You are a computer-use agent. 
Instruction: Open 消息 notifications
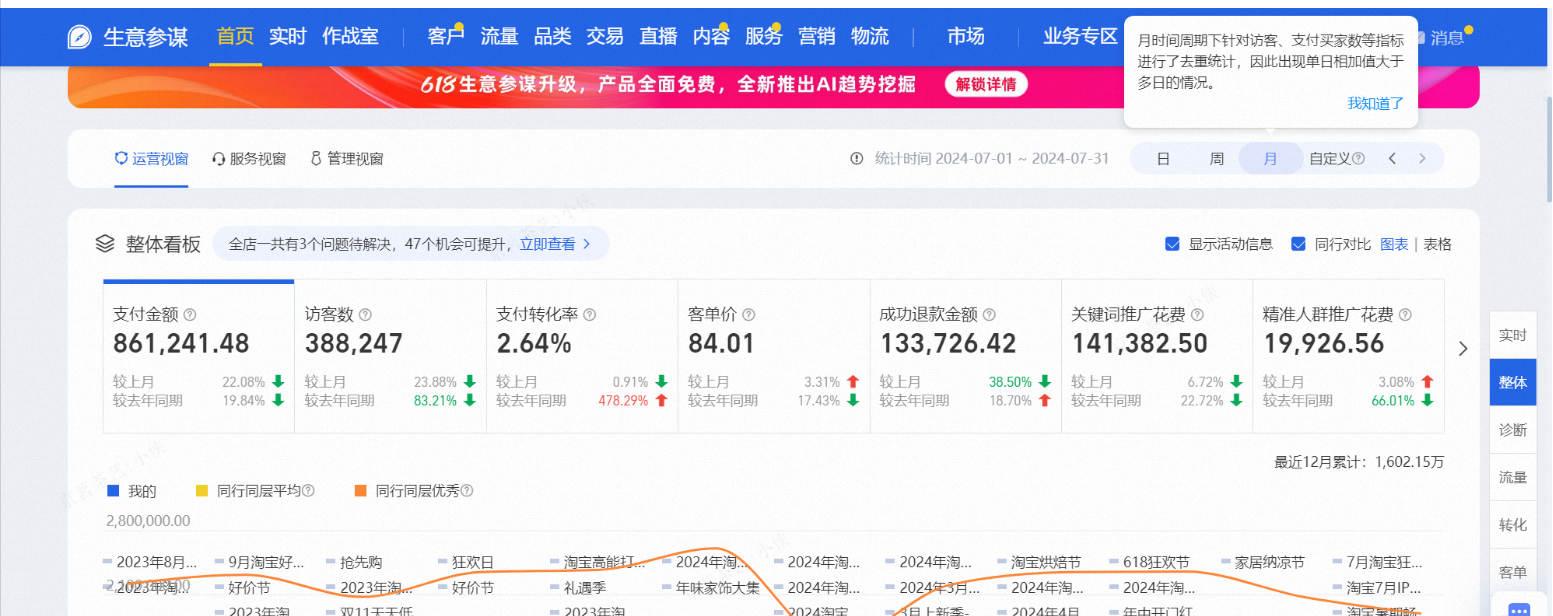click(1447, 38)
